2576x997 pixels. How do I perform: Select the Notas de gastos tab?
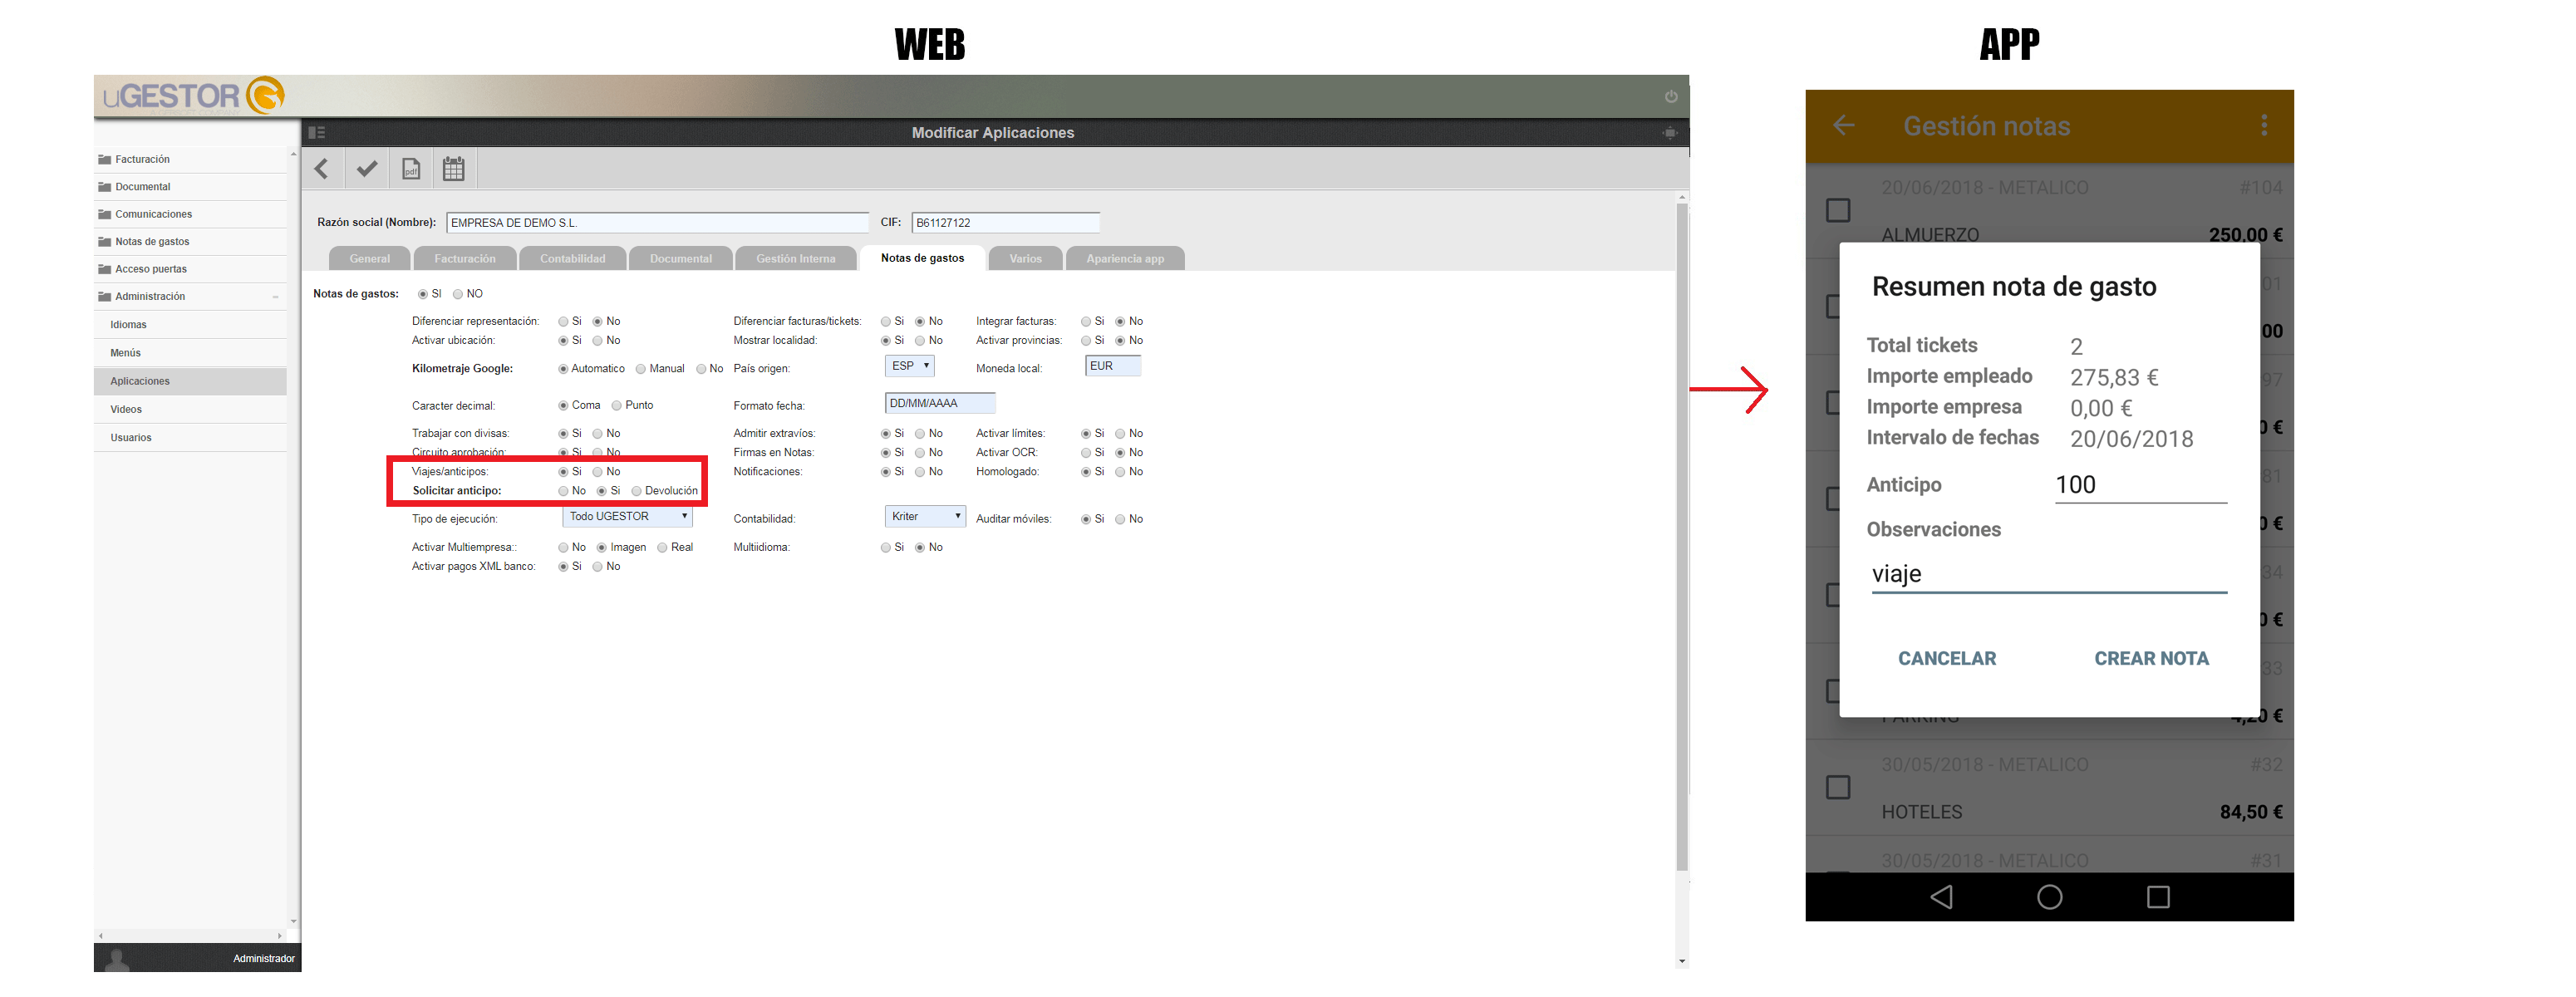922,258
